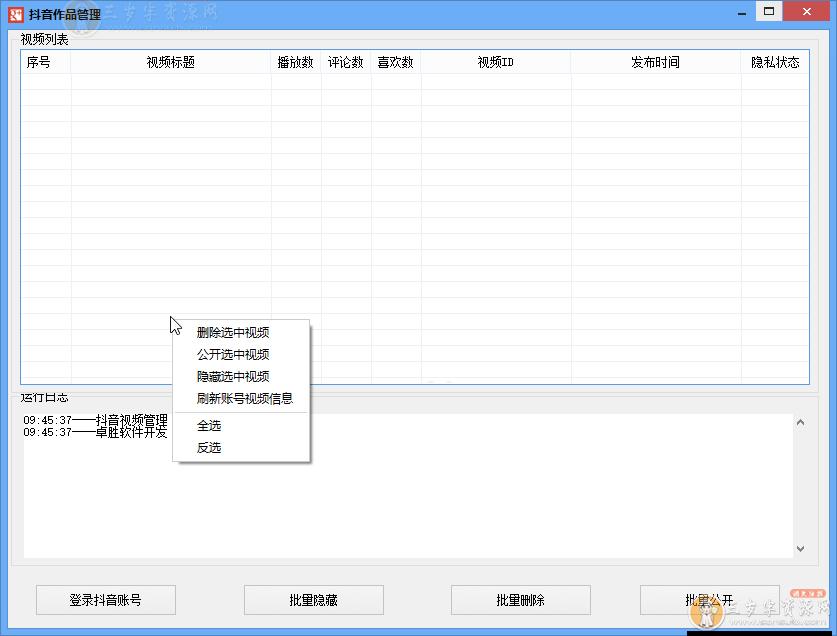Click 刷新账号视频信息 to refresh video info
Image resolution: width=837 pixels, height=636 pixels.
pyautogui.click(x=245, y=398)
